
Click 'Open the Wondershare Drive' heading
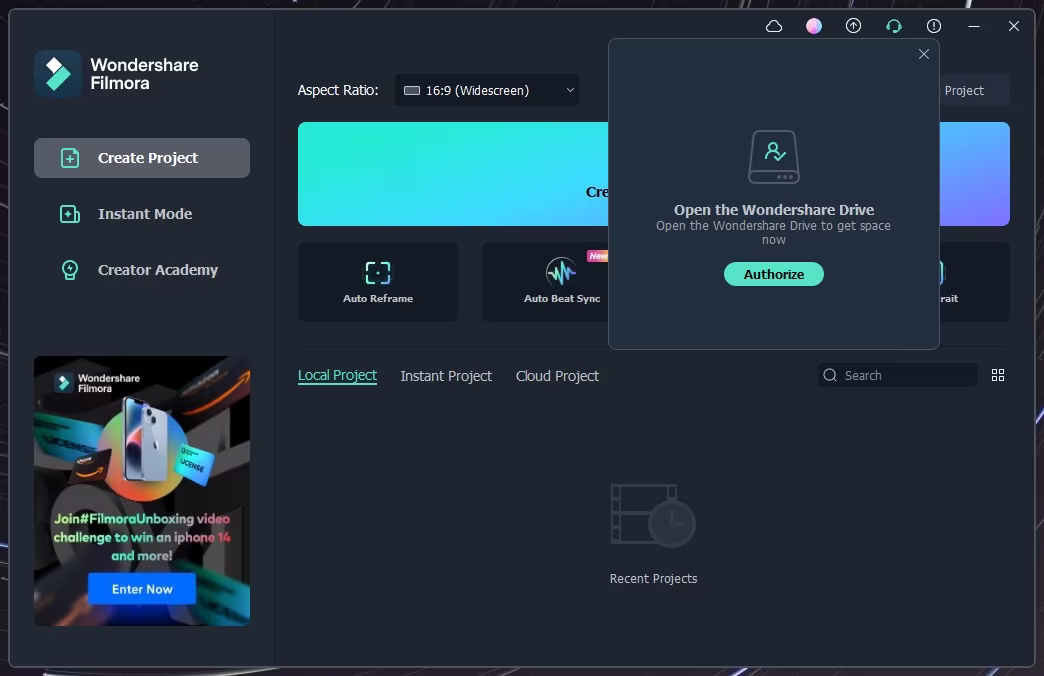point(774,210)
